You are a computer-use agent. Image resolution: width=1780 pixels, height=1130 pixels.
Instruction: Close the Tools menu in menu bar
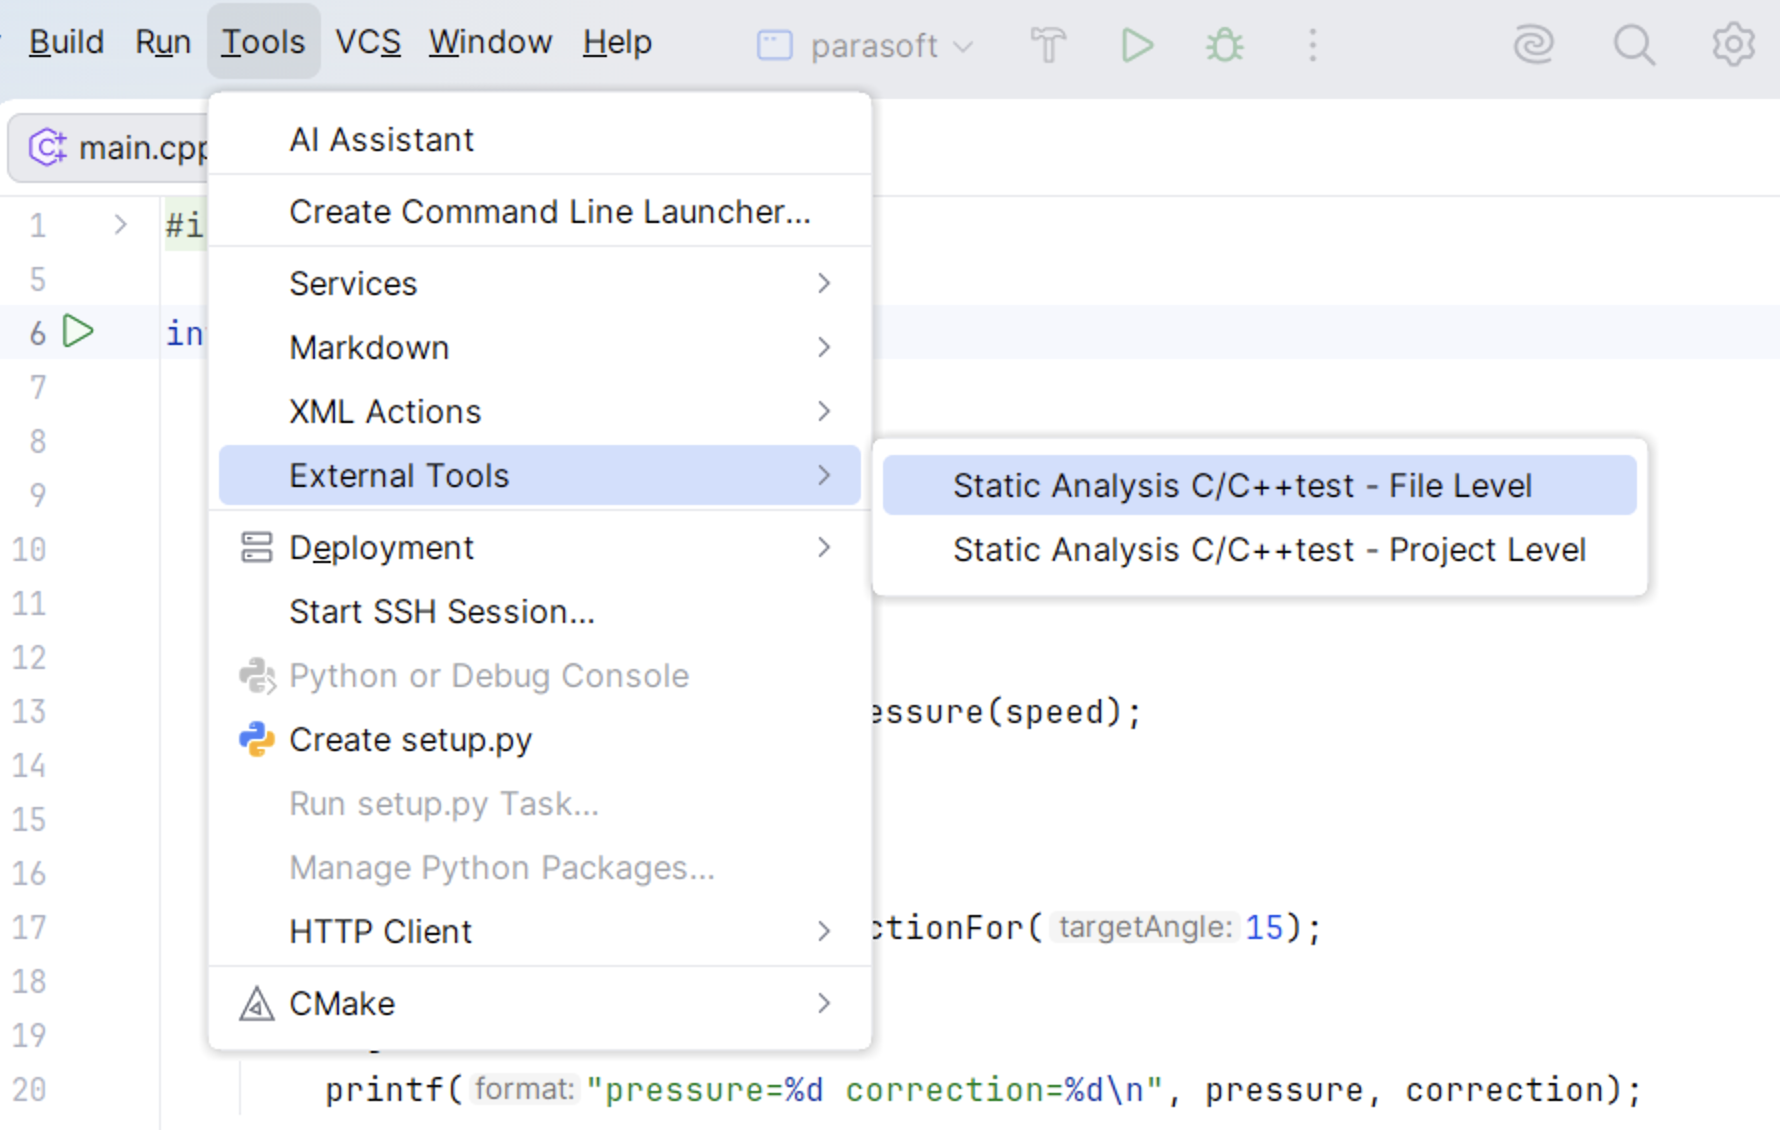[263, 42]
